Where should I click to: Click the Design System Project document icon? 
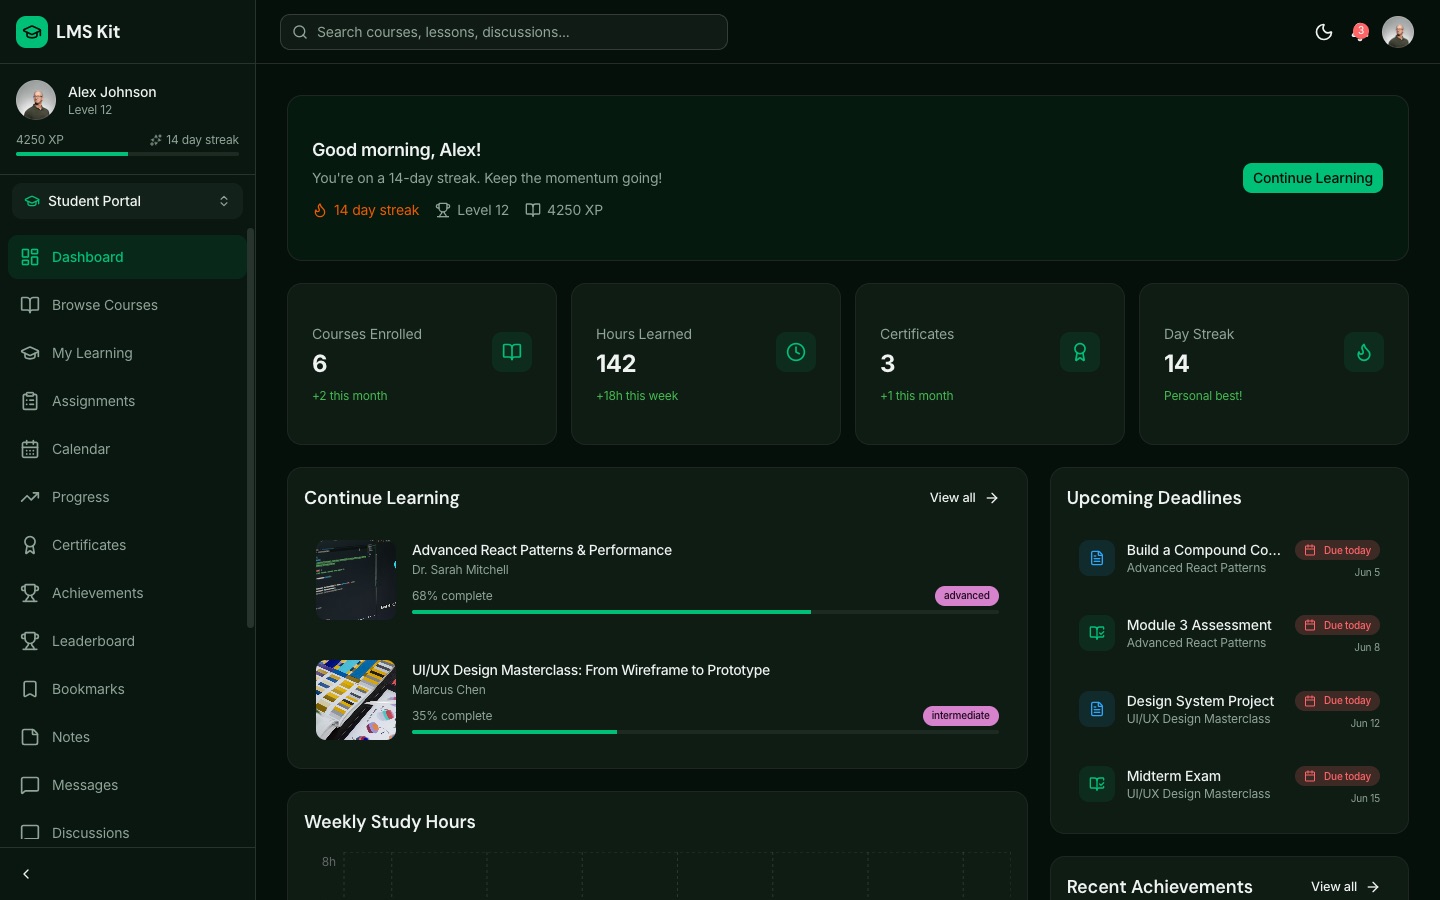[x=1097, y=709]
